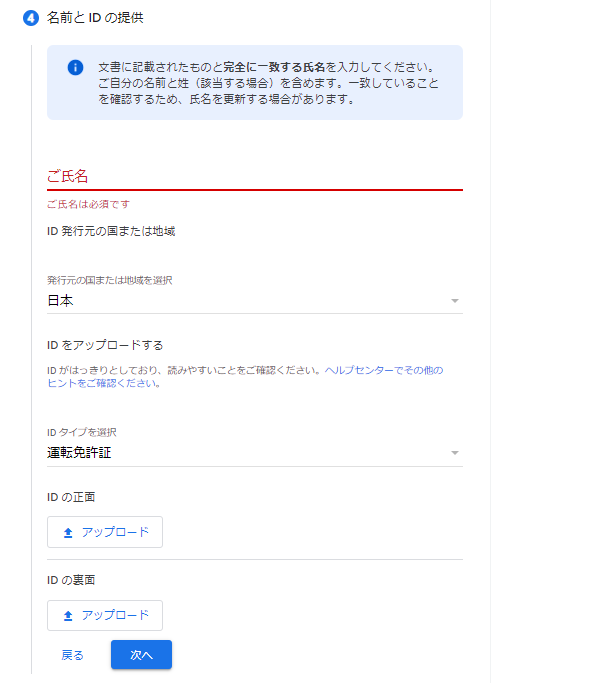Click the info banner text about matching 氏名
Image resolution: width=596 pixels, height=683 pixels.
[x=268, y=83]
